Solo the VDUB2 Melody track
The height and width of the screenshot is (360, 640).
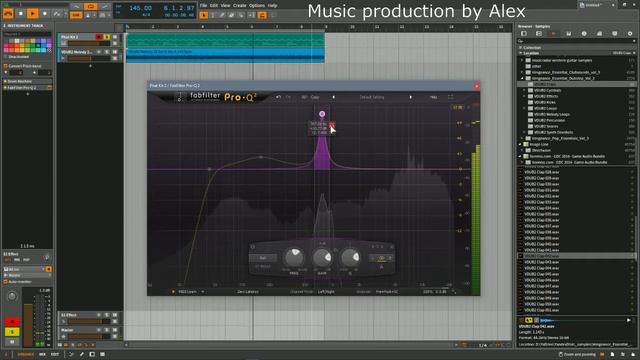[107, 52]
